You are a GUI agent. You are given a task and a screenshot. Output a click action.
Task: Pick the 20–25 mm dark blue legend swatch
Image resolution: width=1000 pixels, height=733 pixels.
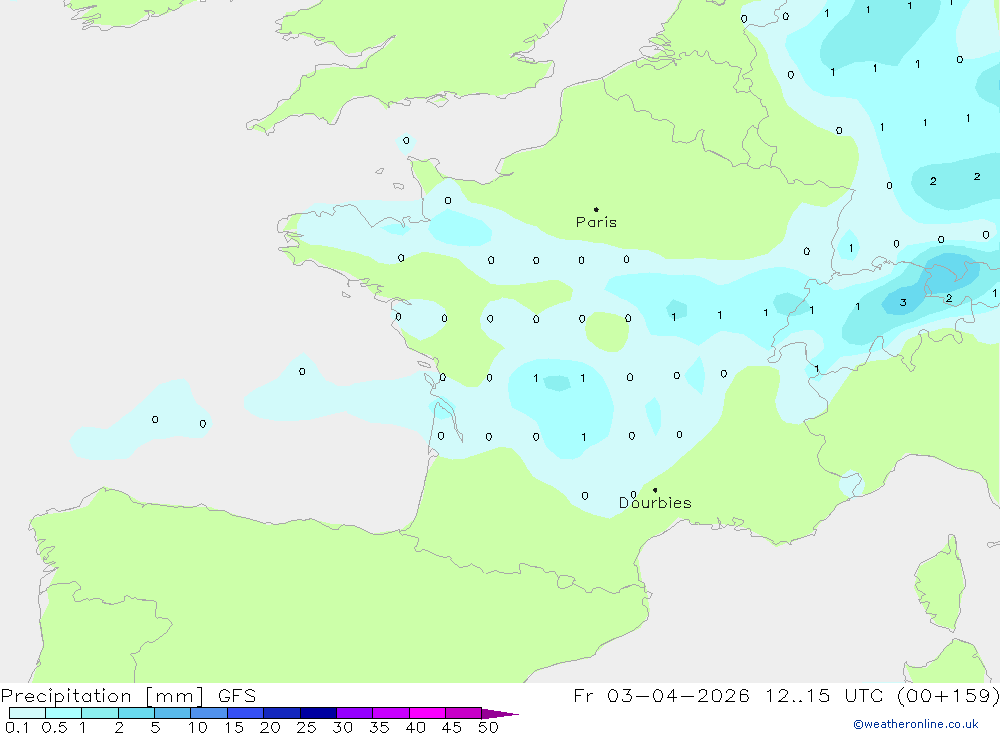tap(281, 713)
